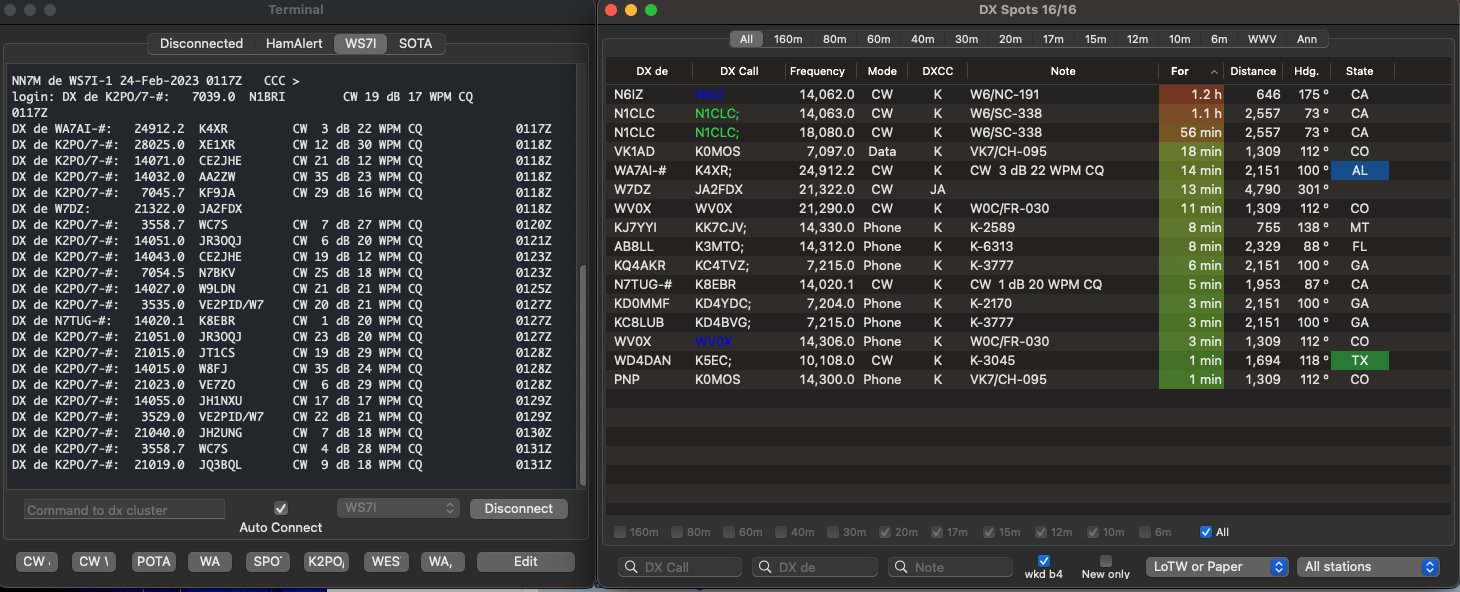Uncheck the All bands checkbox

(x=1206, y=532)
